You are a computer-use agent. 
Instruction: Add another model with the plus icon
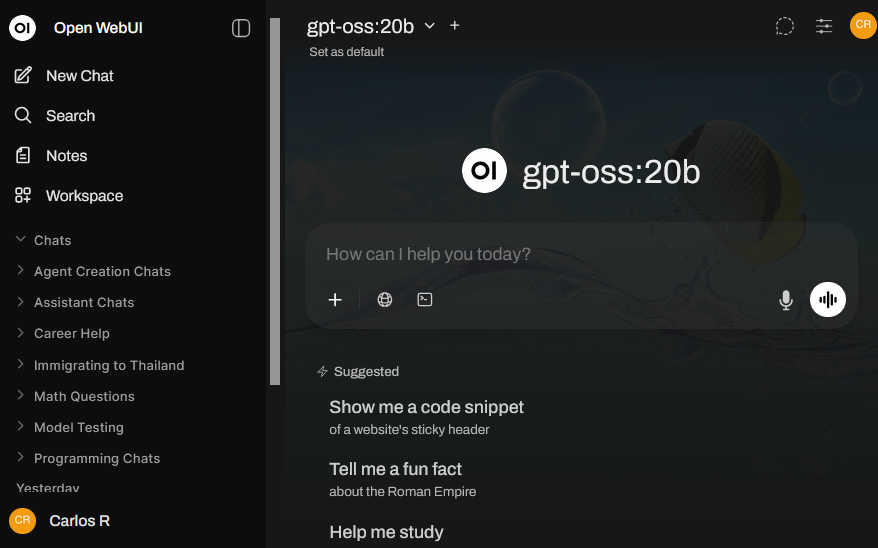tap(455, 26)
